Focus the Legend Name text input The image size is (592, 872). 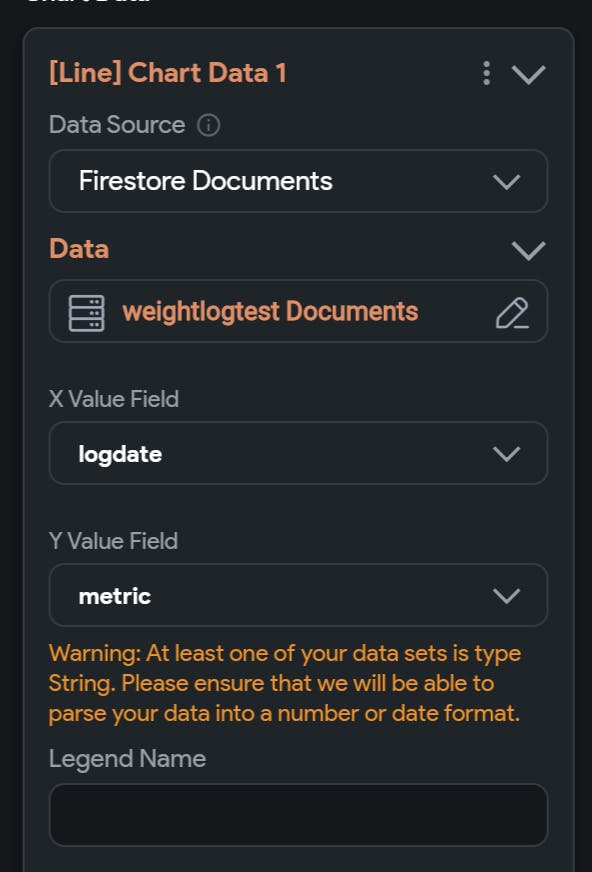[299, 815]
